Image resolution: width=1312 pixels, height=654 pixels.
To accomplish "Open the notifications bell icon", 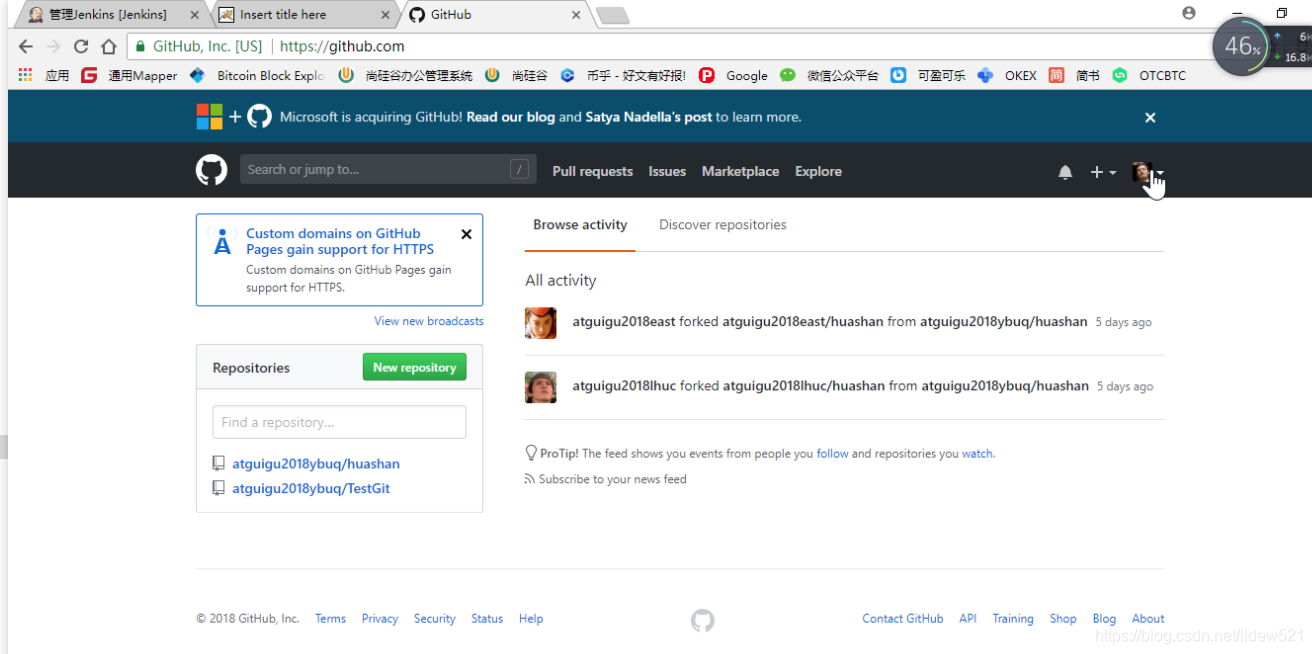I will coord(1065,172).
